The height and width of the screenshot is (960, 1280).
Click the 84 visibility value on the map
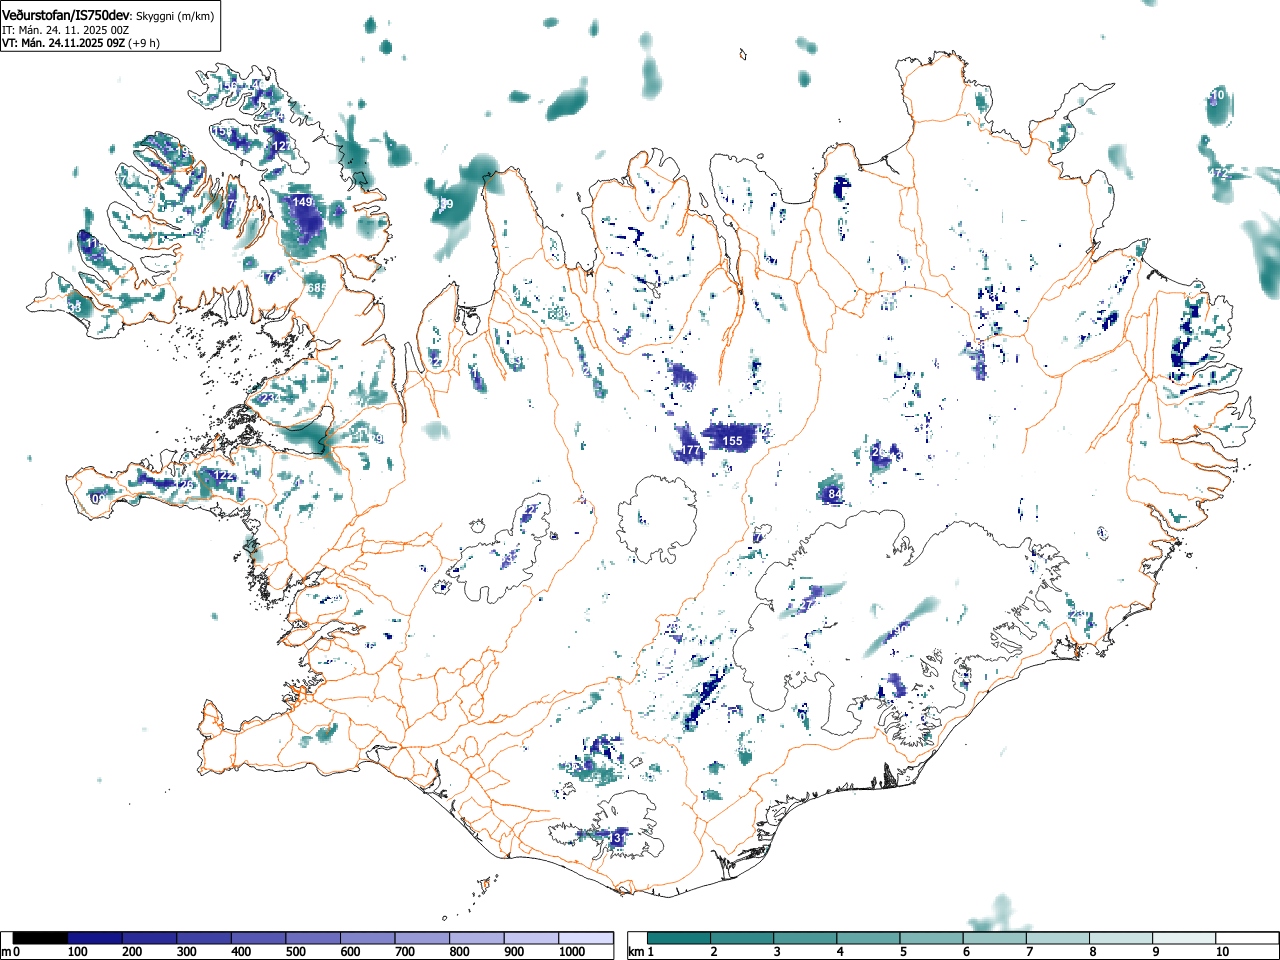click(x=835, y=494)
